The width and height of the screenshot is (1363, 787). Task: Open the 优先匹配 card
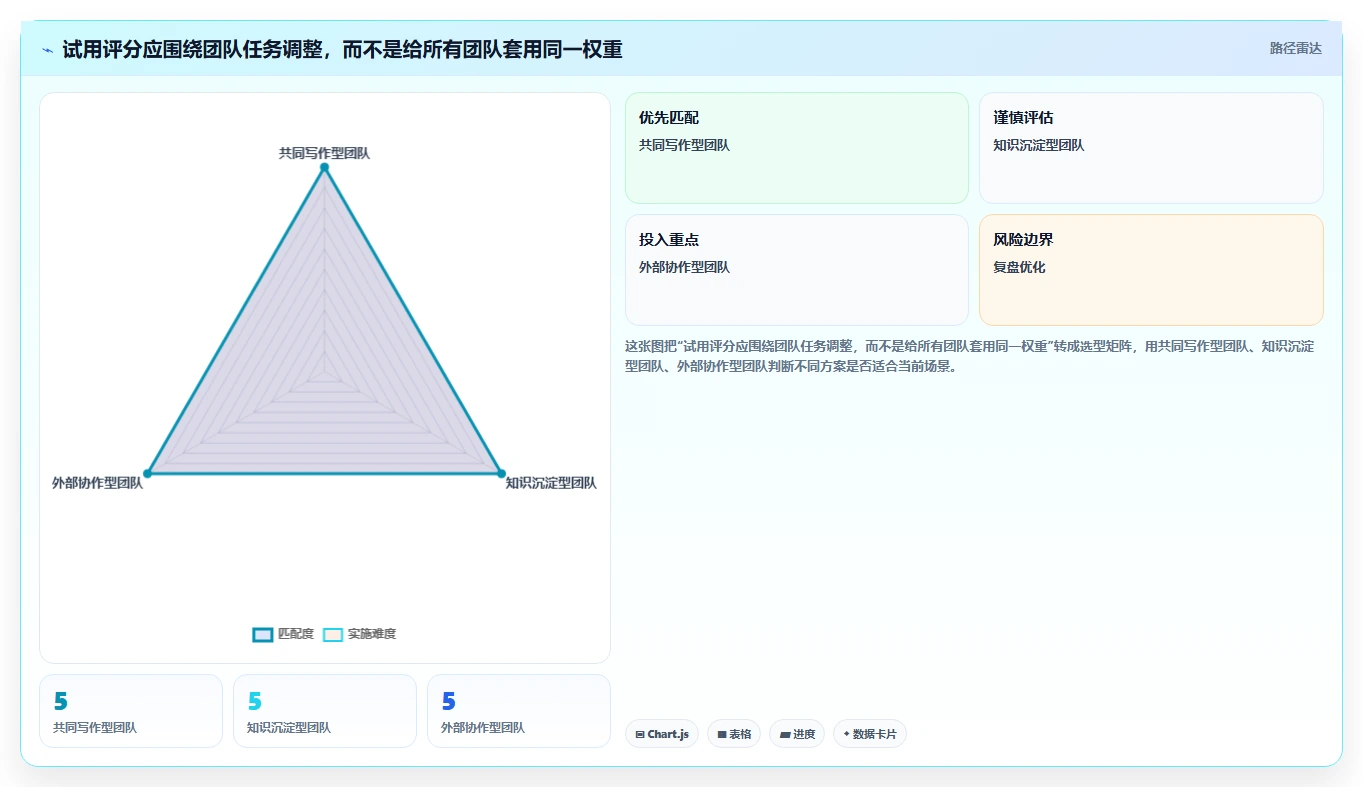point(797,148)
